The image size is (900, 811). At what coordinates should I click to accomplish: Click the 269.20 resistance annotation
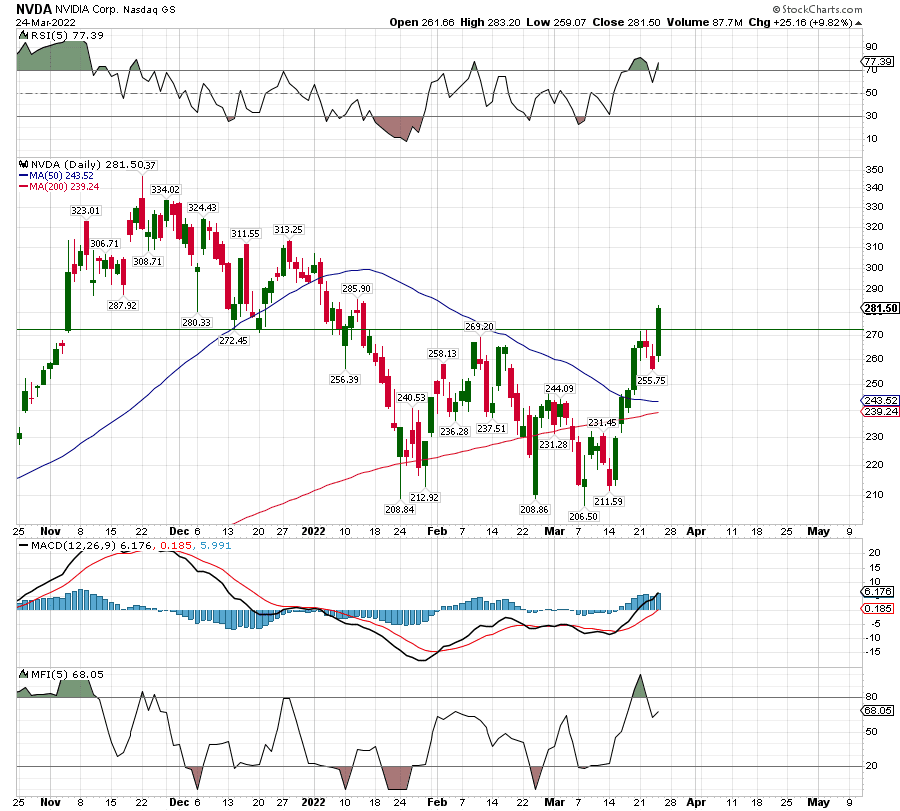(479, 327)
